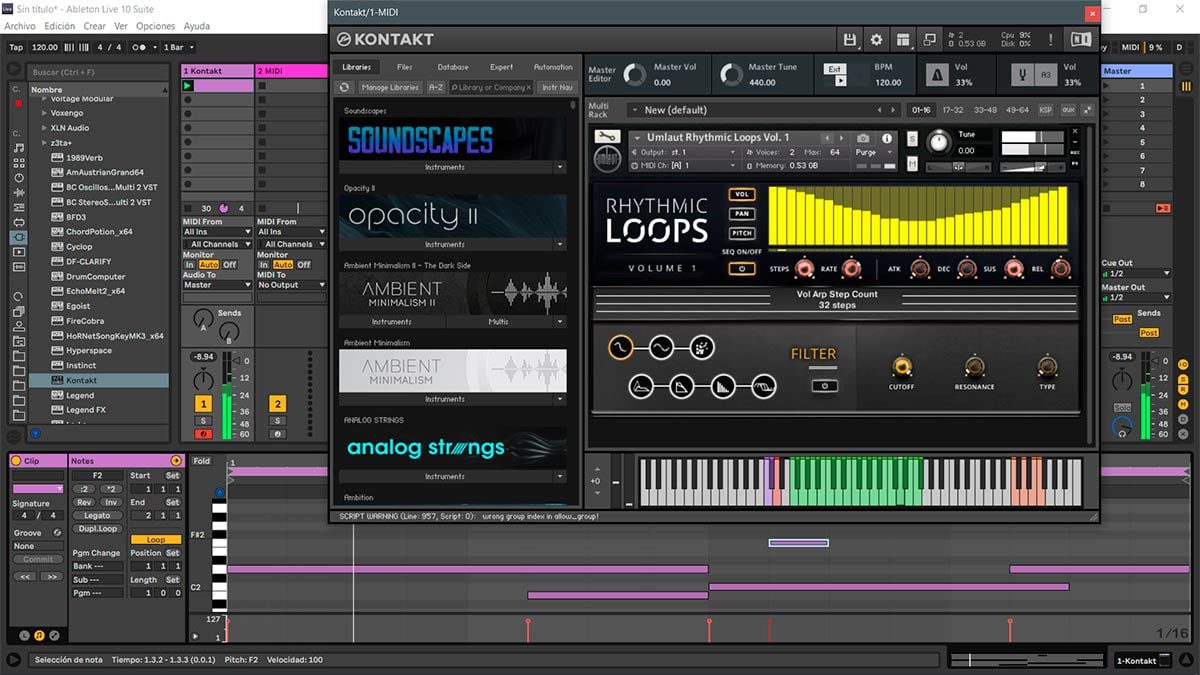Switch to Files tab in Kontakt browser

pos(404,67)
